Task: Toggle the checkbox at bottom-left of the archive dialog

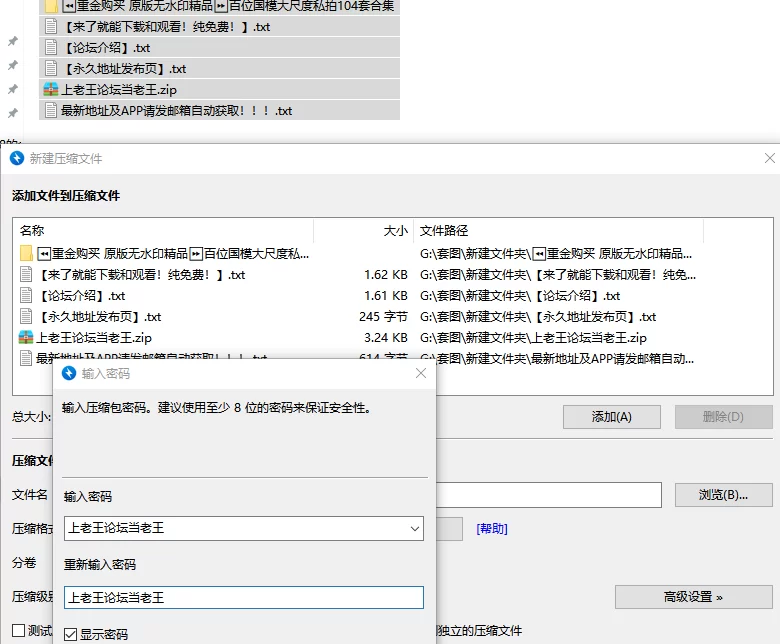Action: coord(18,631)
